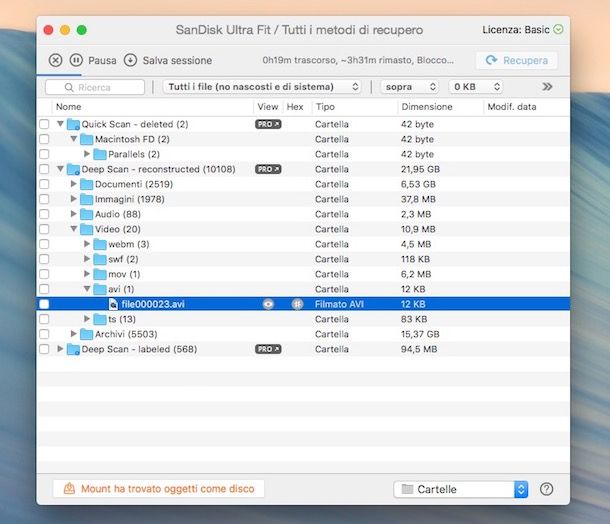610x524 pixels.
Task: Open the 0 KB size dropdown
Action: tap(476, 87)
